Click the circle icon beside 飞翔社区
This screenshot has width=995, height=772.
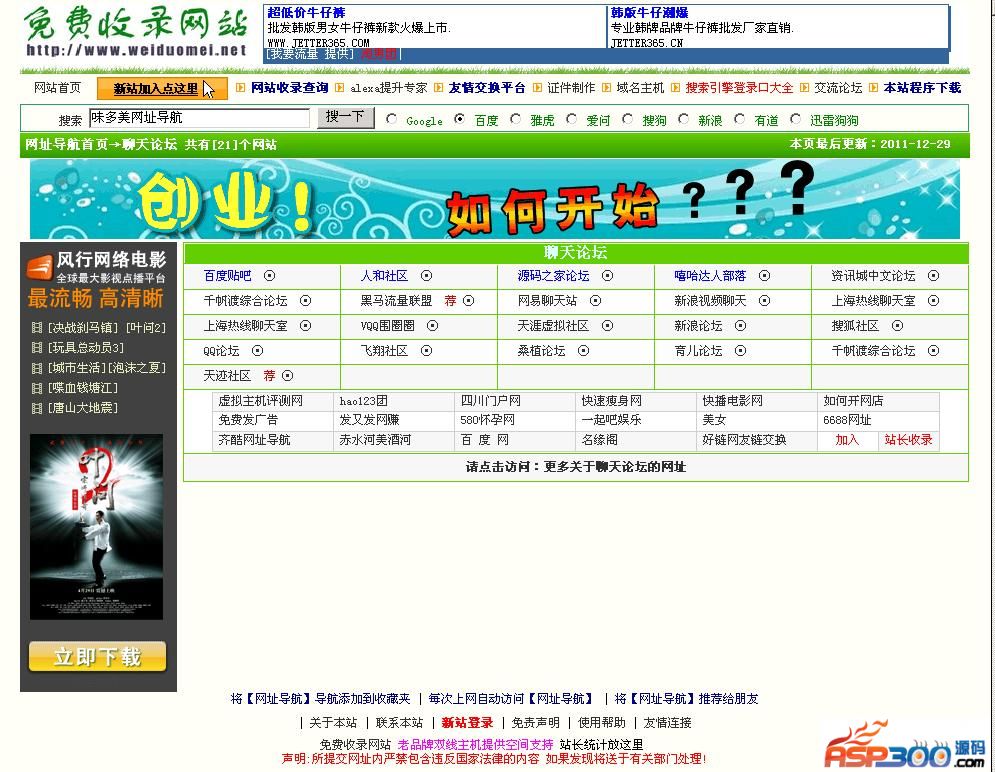(x=426, y=351)
